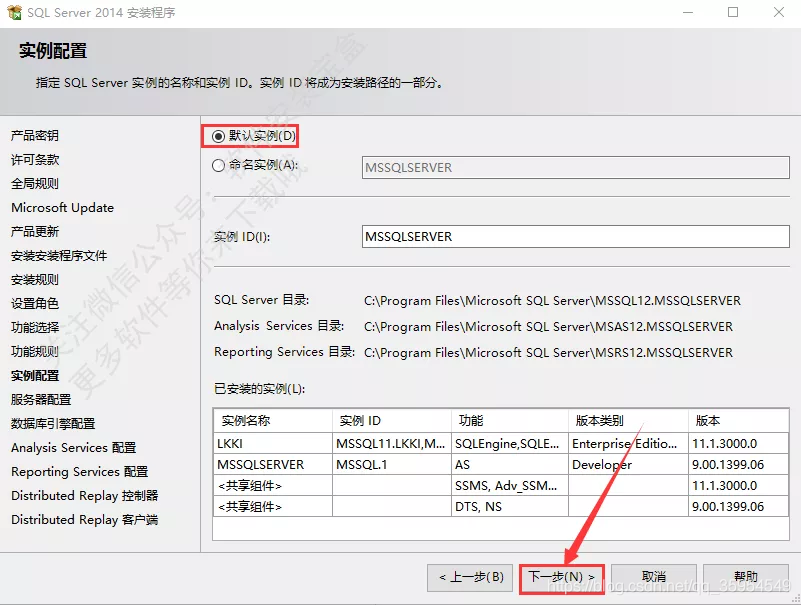Go to next step with 下一步(N)
The image size is (801, 605).
[x=562, y=577]
